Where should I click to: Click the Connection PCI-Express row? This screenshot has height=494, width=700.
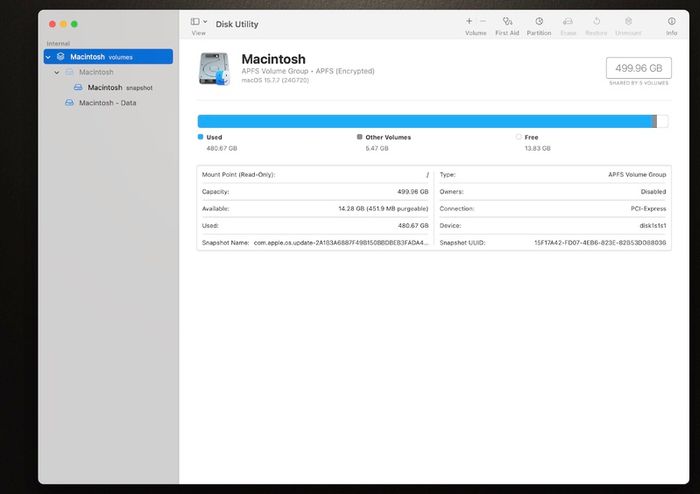pyautogui.click(x=553, y=208)
